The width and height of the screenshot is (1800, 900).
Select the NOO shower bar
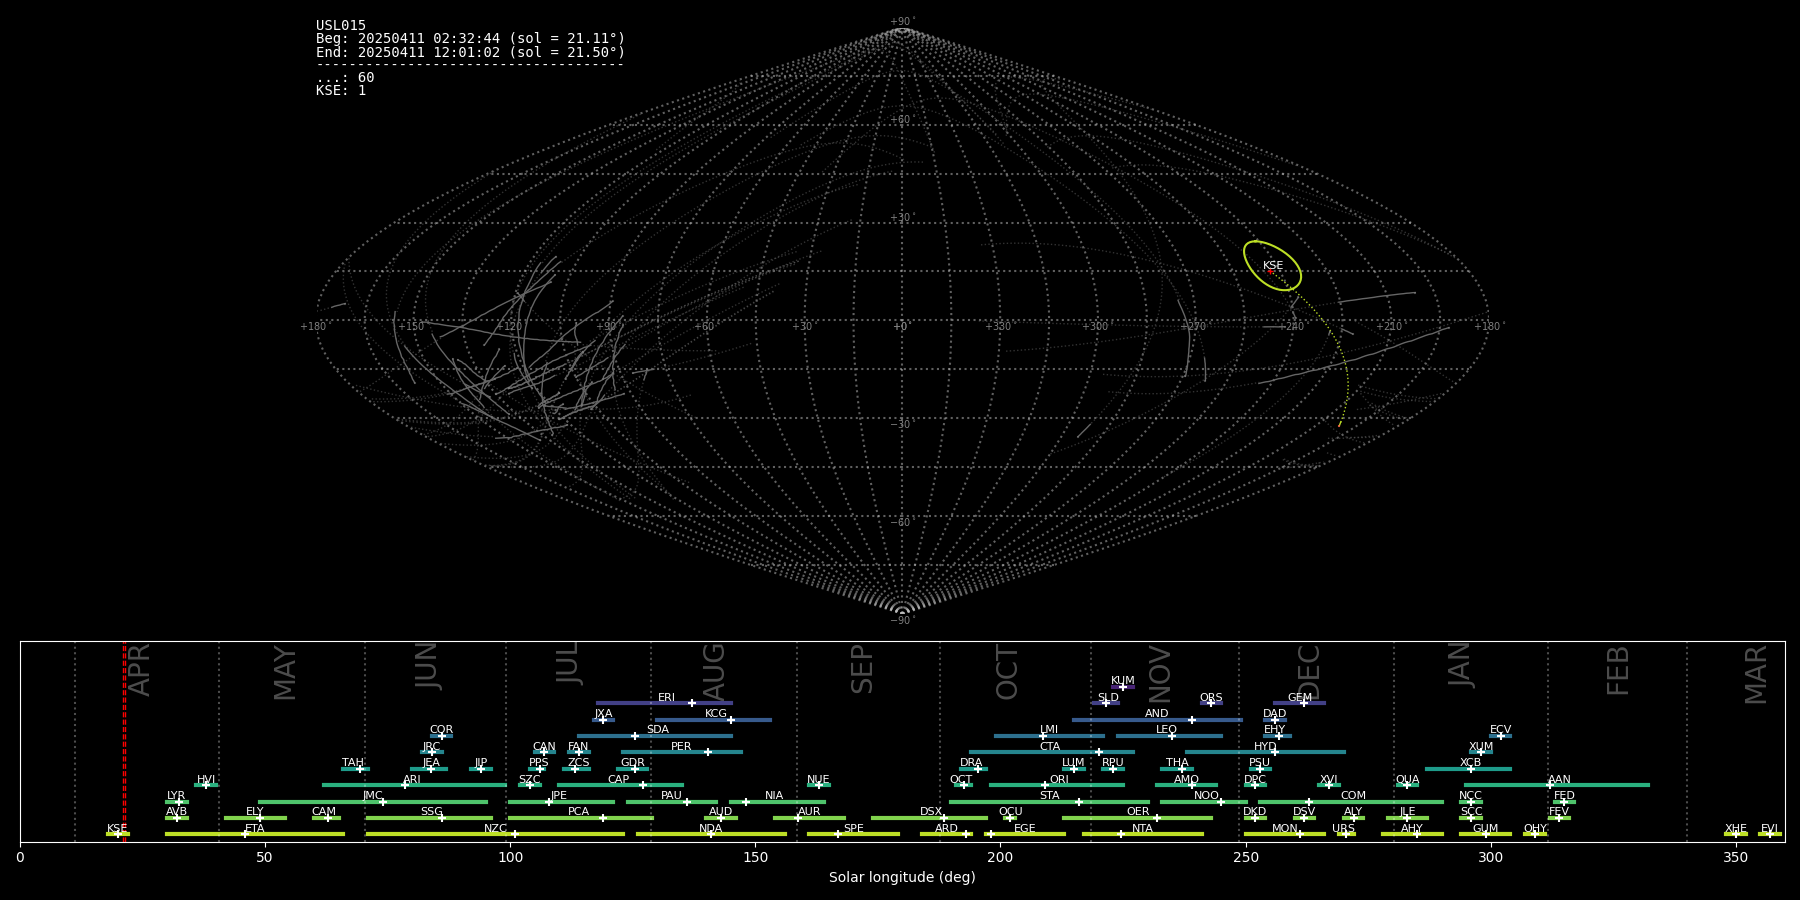coord(1204,802)
